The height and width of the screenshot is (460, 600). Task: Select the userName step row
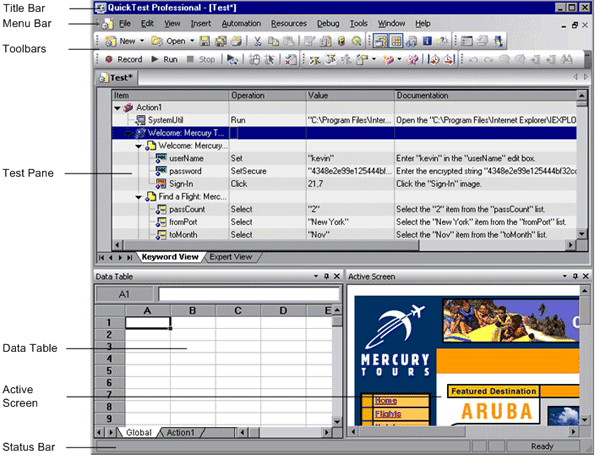[344, 158]
